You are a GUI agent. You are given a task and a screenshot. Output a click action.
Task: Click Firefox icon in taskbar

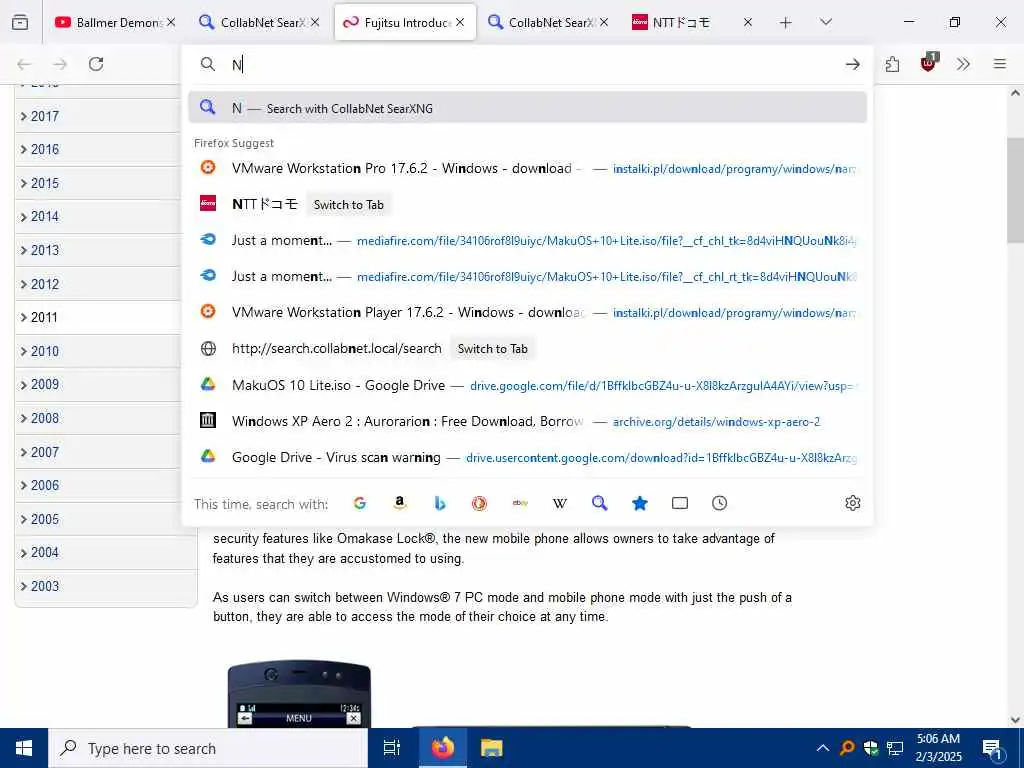(442, 748)
